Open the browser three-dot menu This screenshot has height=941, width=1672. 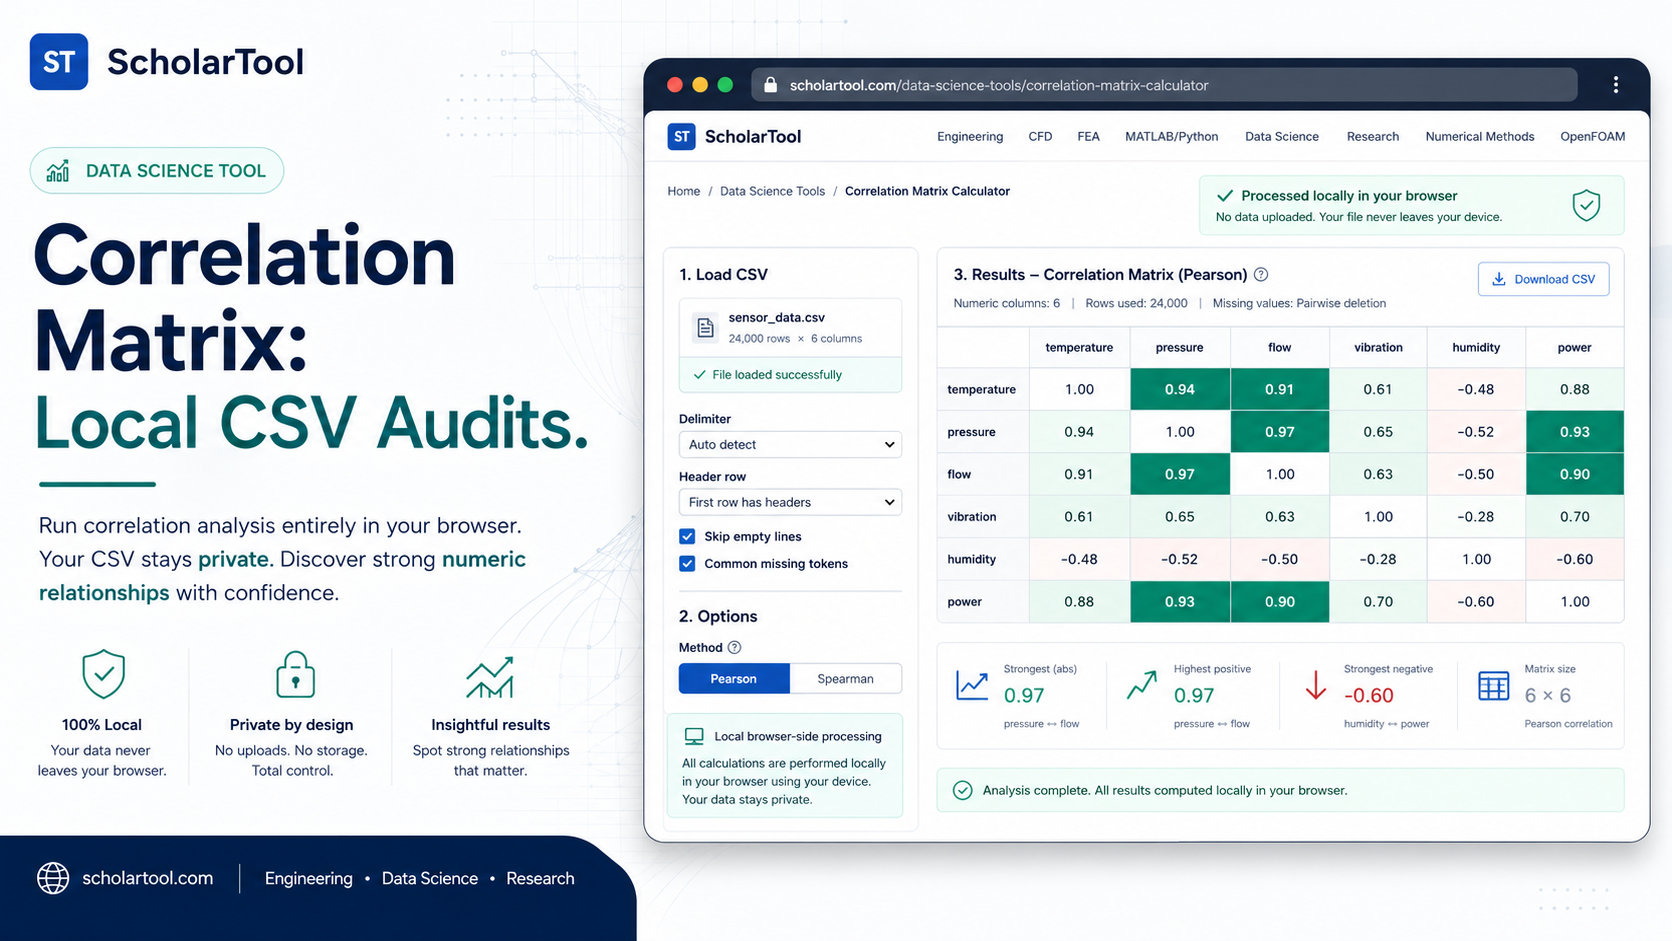point(1616,85)
